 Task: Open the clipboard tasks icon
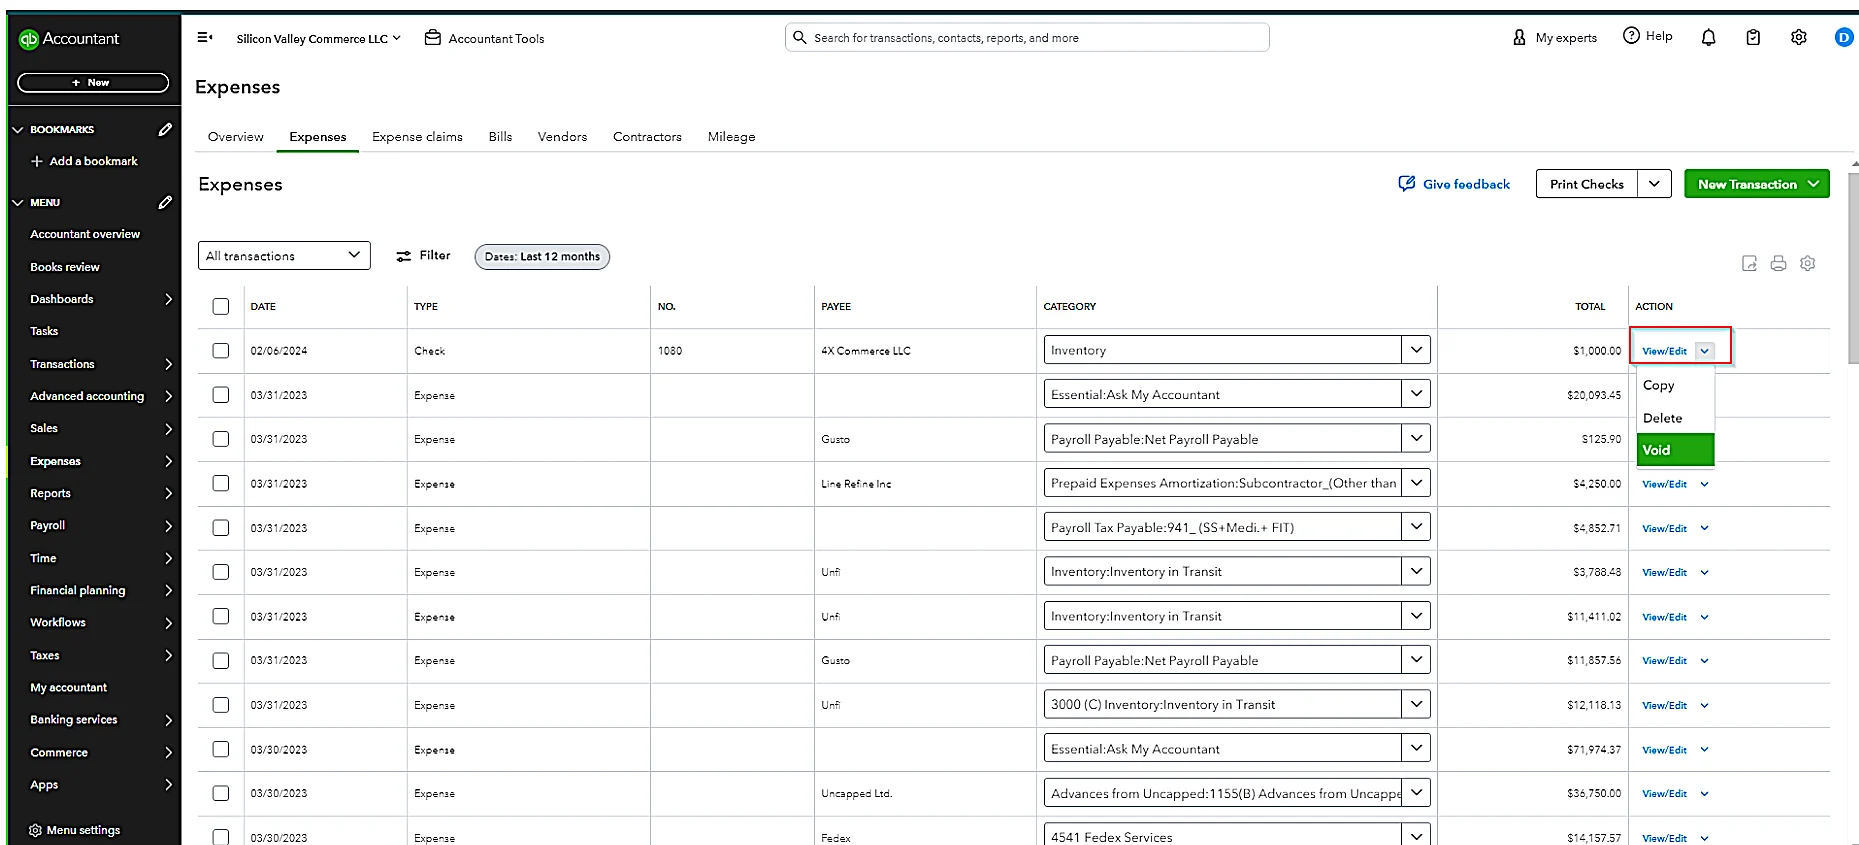point(1753,38)
